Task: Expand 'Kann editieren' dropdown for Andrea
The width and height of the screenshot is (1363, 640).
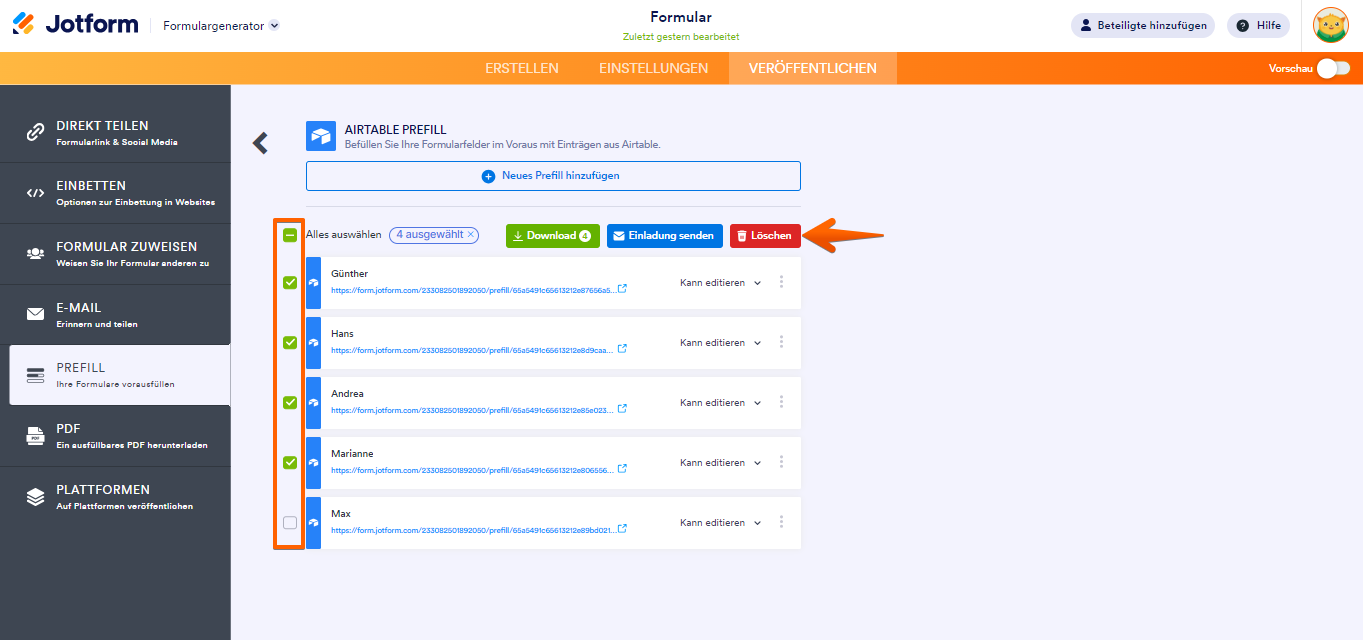Action: coord(720,403)
